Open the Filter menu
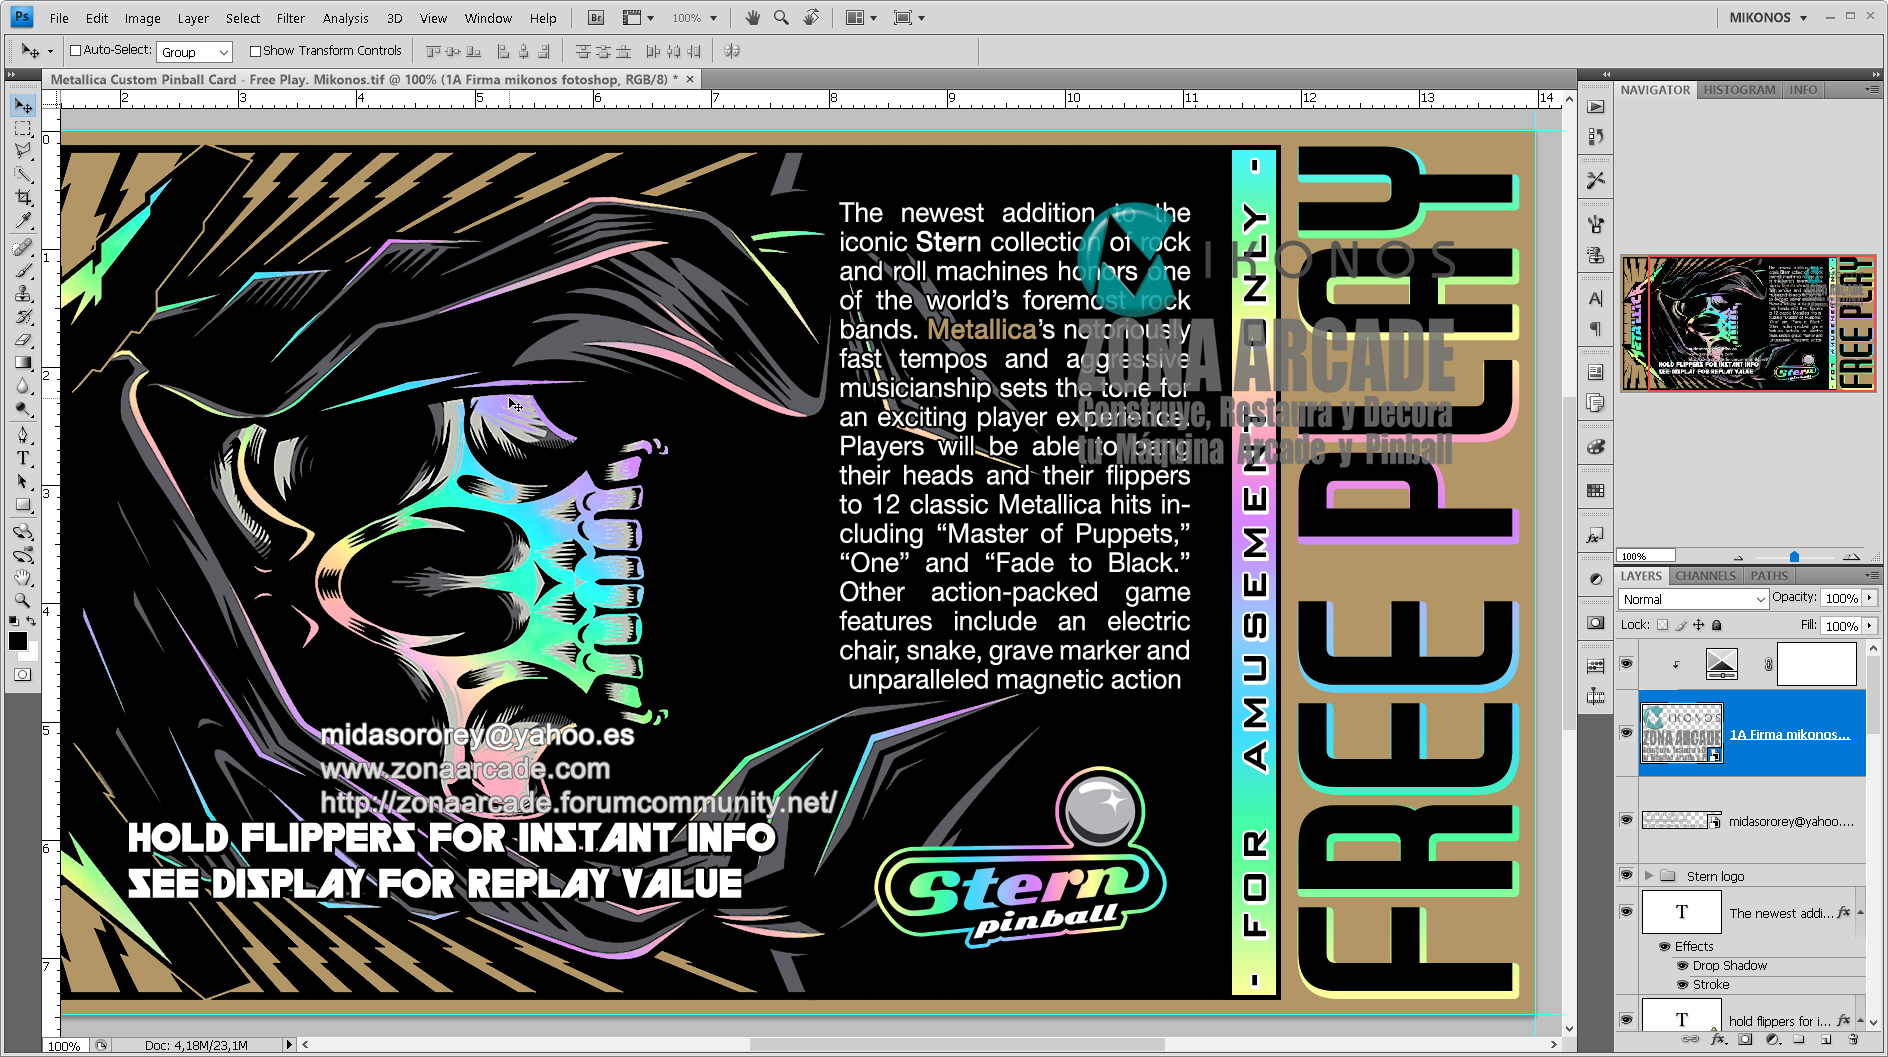Screen dimensions: 1888x1057 coord(290,18)
